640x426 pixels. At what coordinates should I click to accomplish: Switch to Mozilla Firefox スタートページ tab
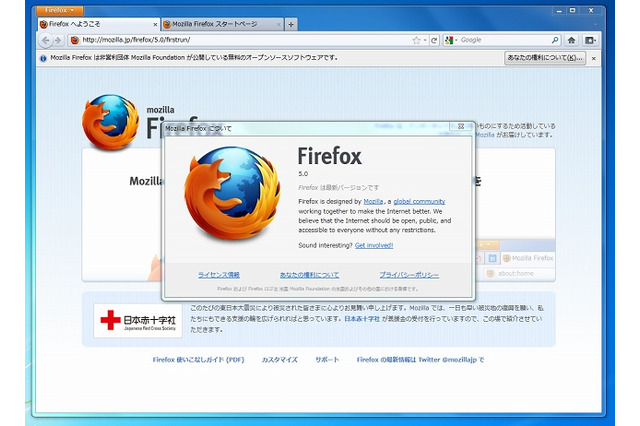pyautogui.click(x=222, y=24)
